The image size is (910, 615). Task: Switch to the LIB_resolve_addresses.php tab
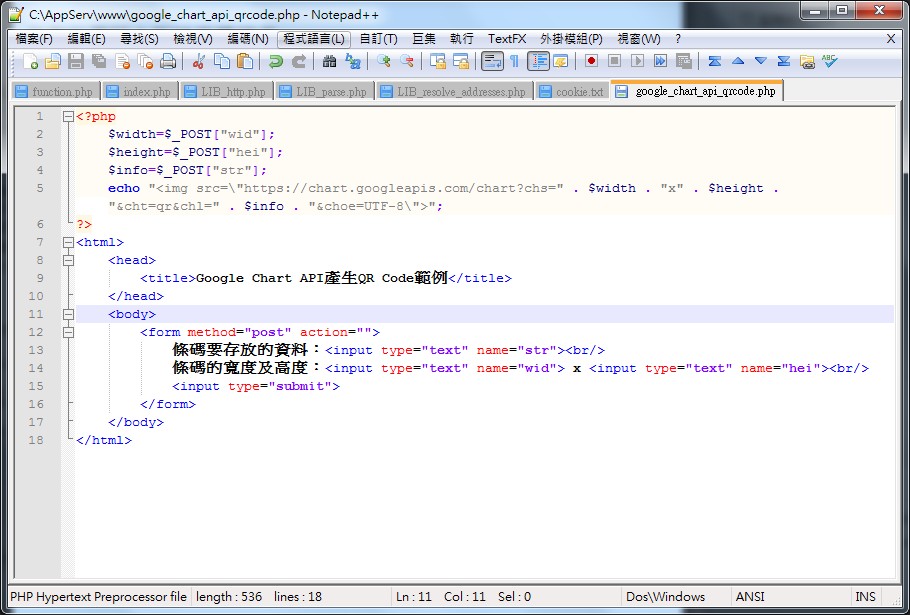[454, 92]
